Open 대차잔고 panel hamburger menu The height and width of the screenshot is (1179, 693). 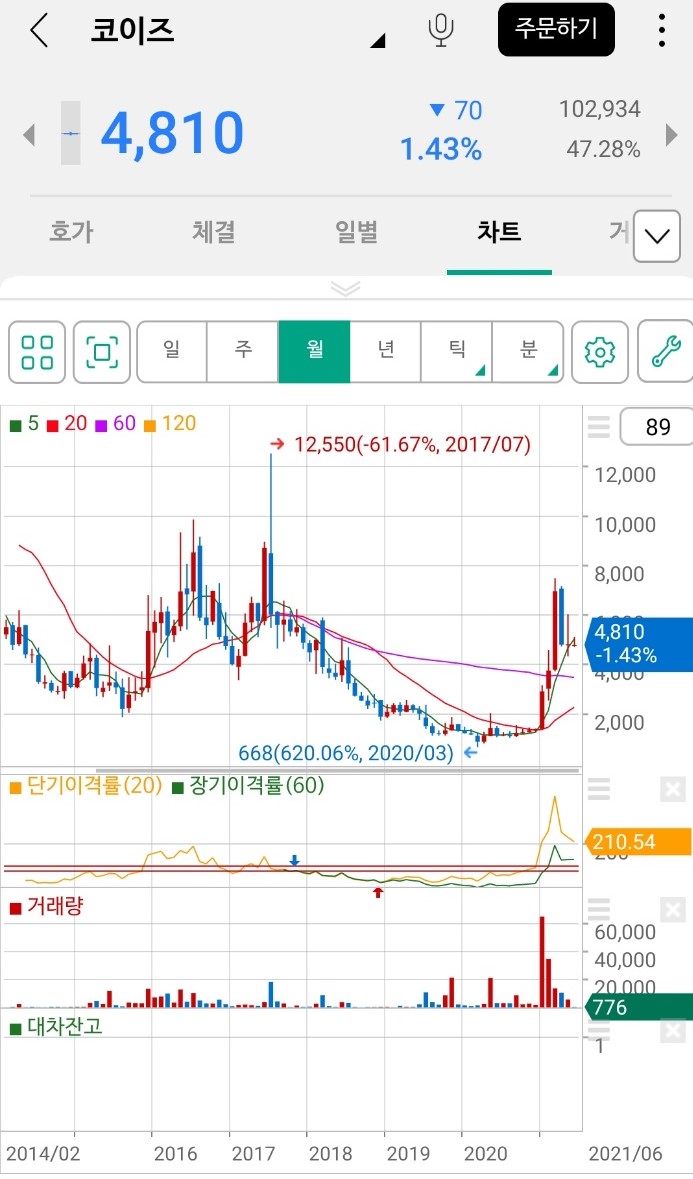598,1030
